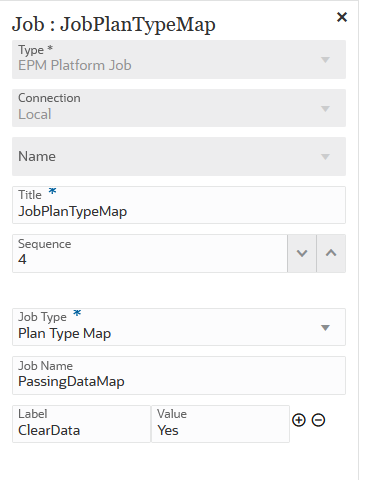
Task: Open the Connection dropdown arrow
Action: [325, 109]
